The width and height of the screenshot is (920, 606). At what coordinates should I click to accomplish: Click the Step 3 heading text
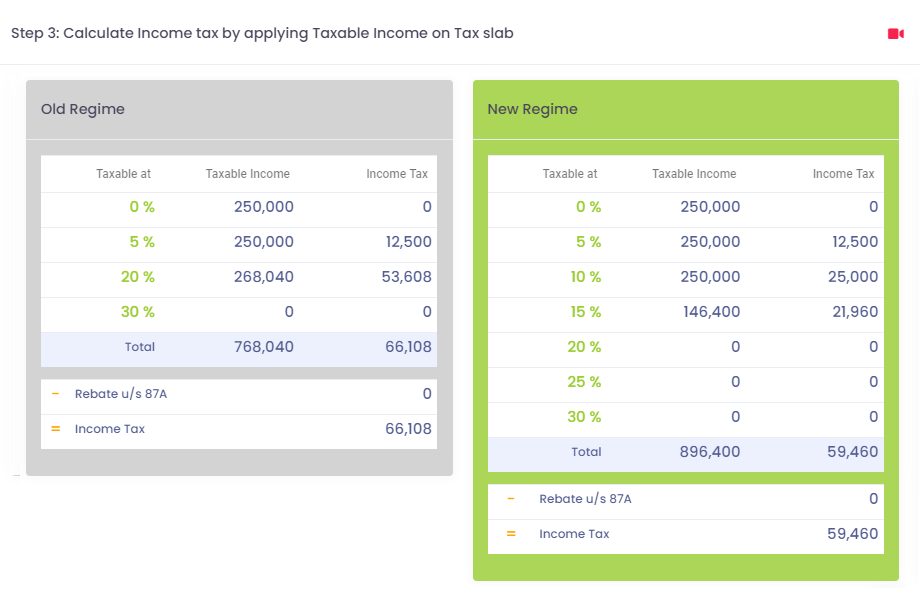click(x=262, y=33)
